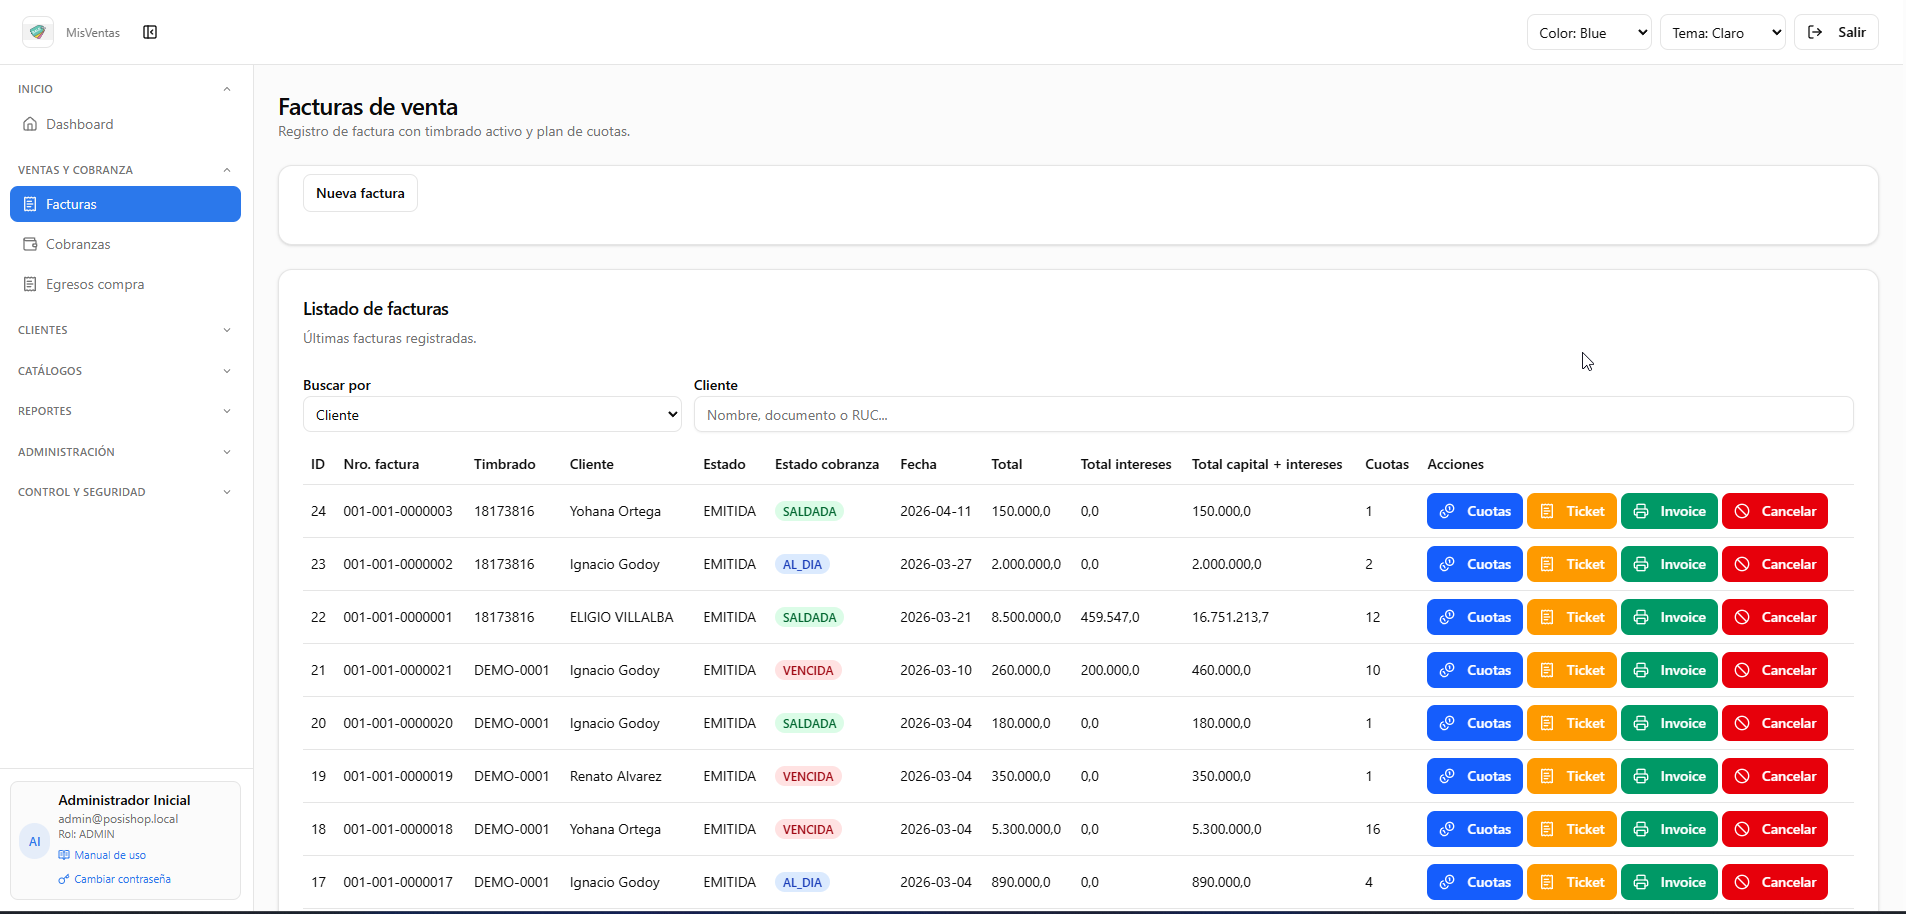Viewport: 1906px width, 914px height.
Task: Click the Cobranzas wallet icon
Action: (30, 244)
